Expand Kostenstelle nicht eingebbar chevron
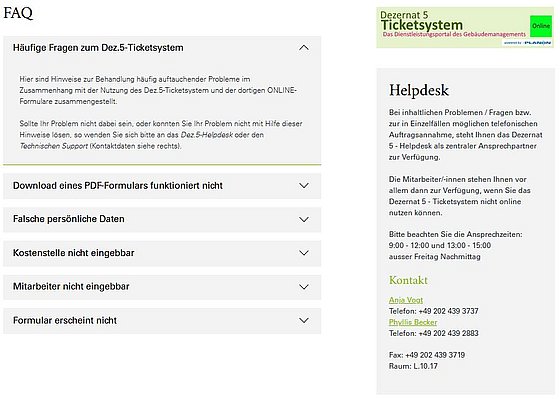 [304, 253]
